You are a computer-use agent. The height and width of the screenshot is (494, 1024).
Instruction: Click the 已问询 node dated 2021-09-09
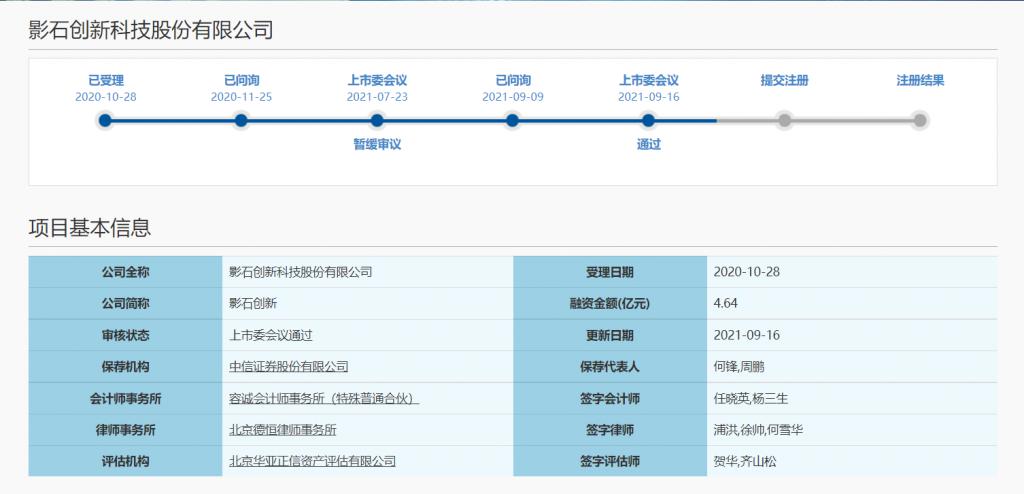click(x=513, y=120)
